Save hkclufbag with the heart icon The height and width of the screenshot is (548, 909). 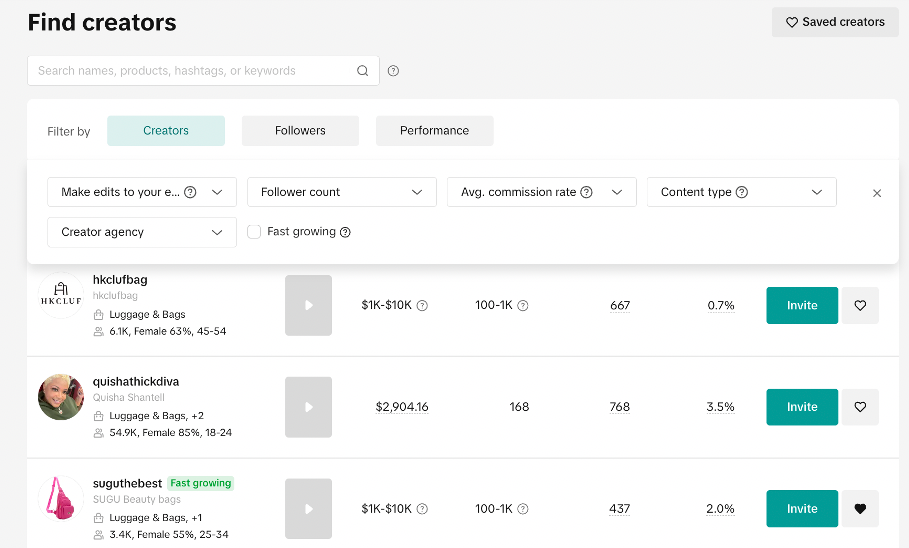click(x=860, y=306)
